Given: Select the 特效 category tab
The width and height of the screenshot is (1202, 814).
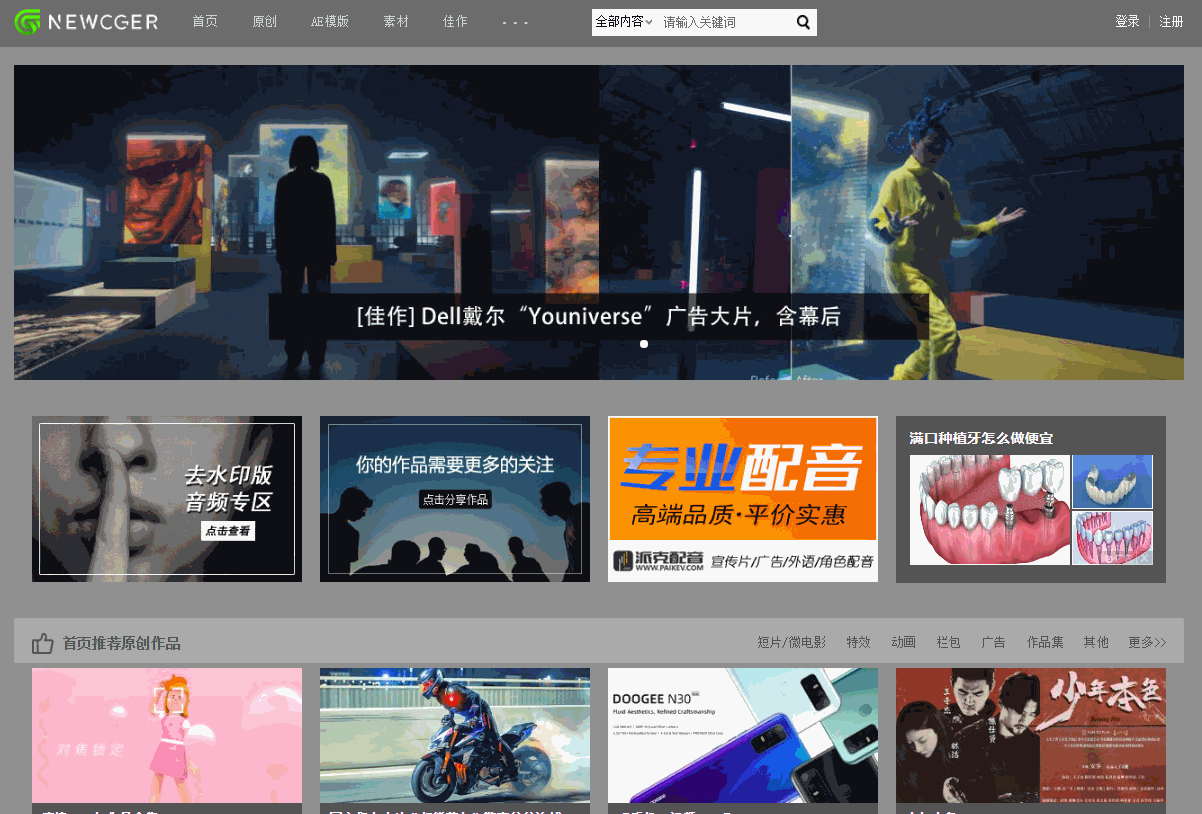Looking at the screenshot, I should [858, 642].
